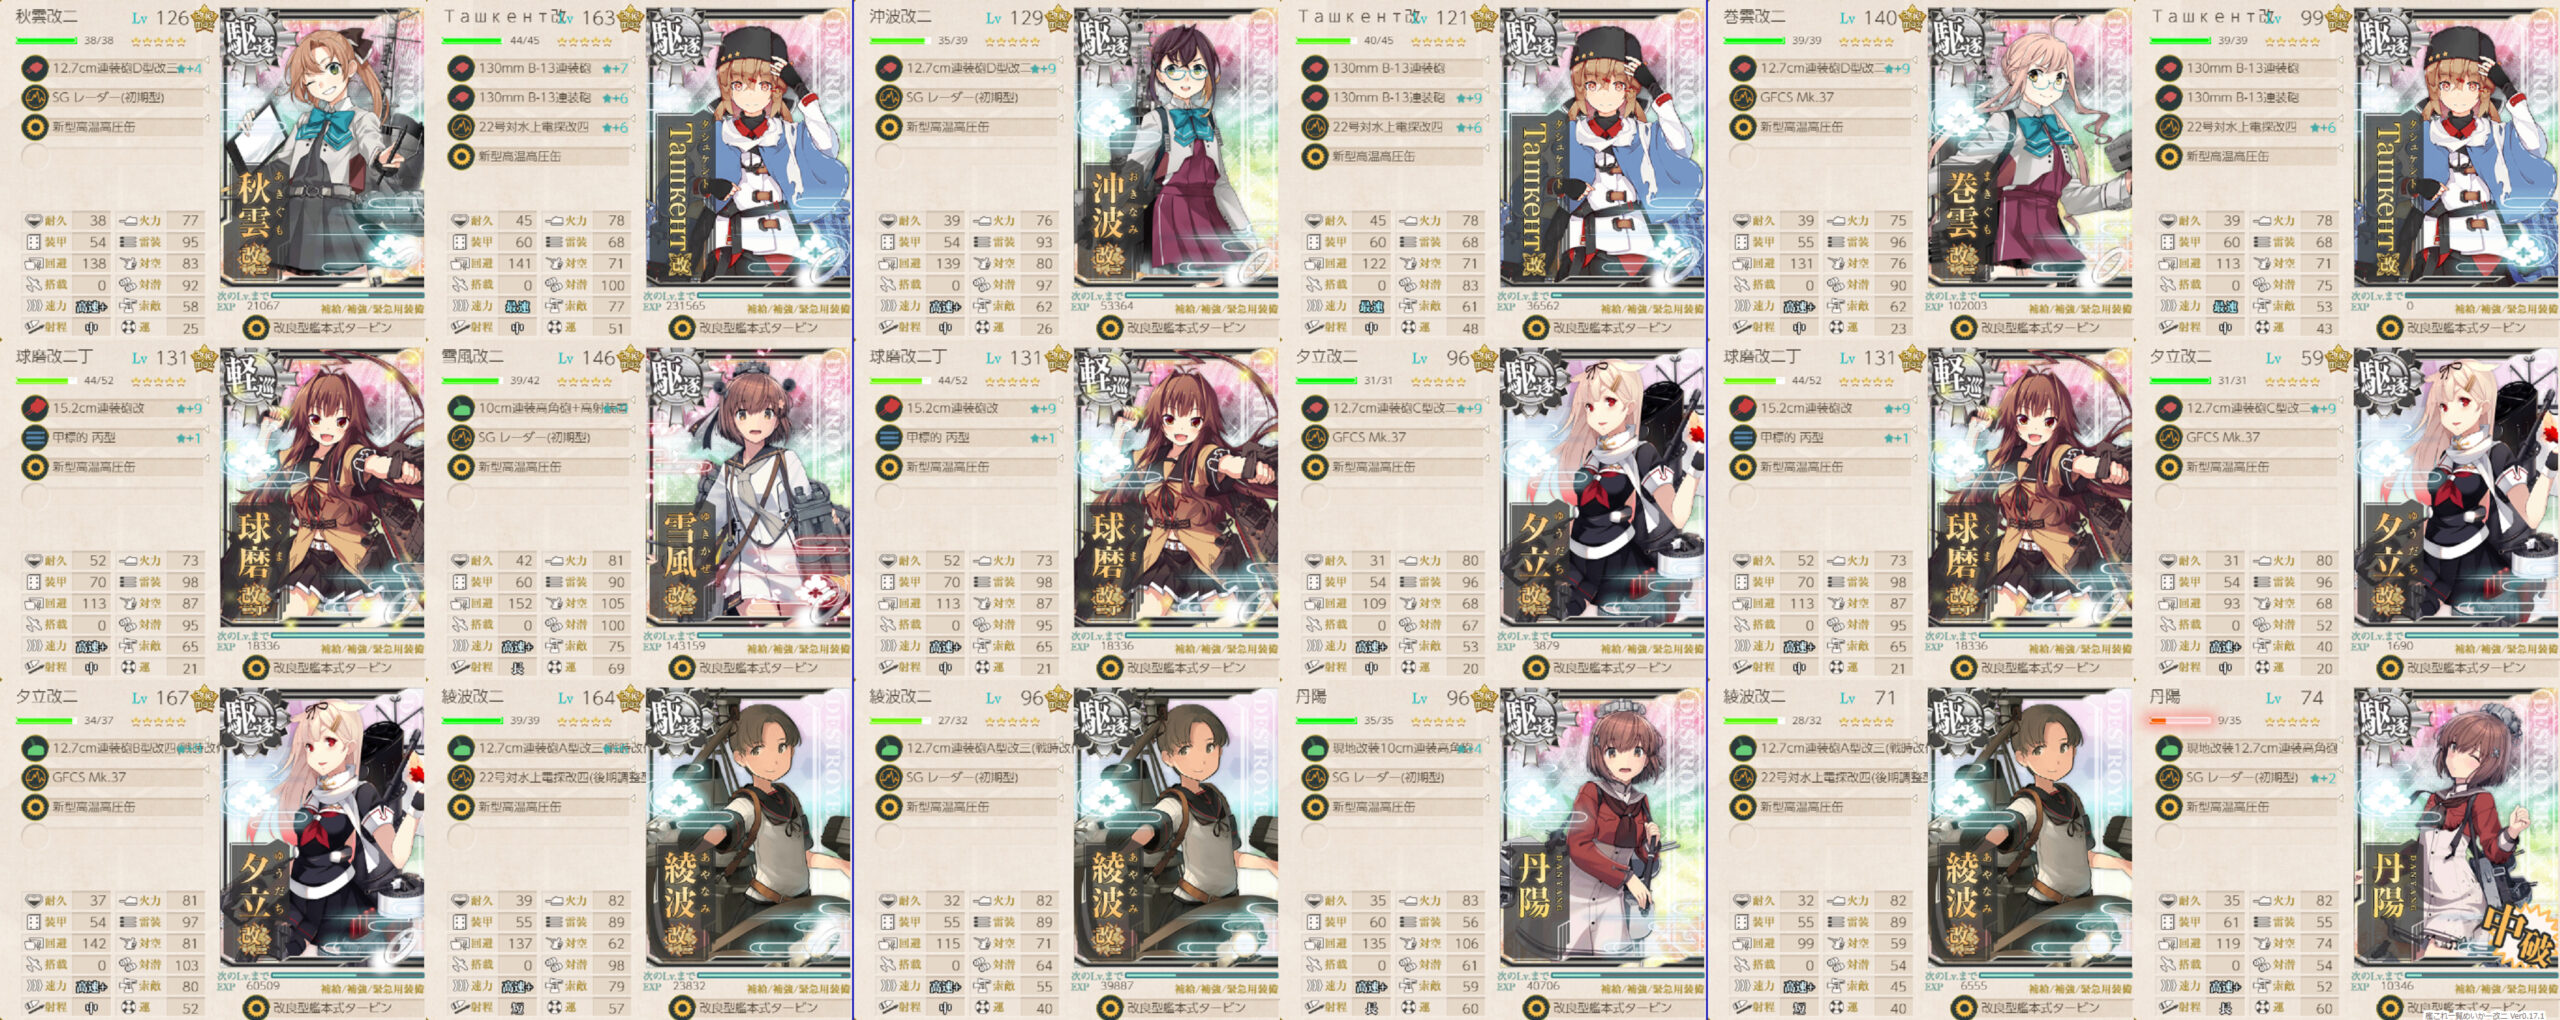Click the red gun icon beside 秋雲改二's 12.7cm連装砲D型改二
Viewport: 2560px width, 1020px height.
pyautogui.click(x=35, y=69)
